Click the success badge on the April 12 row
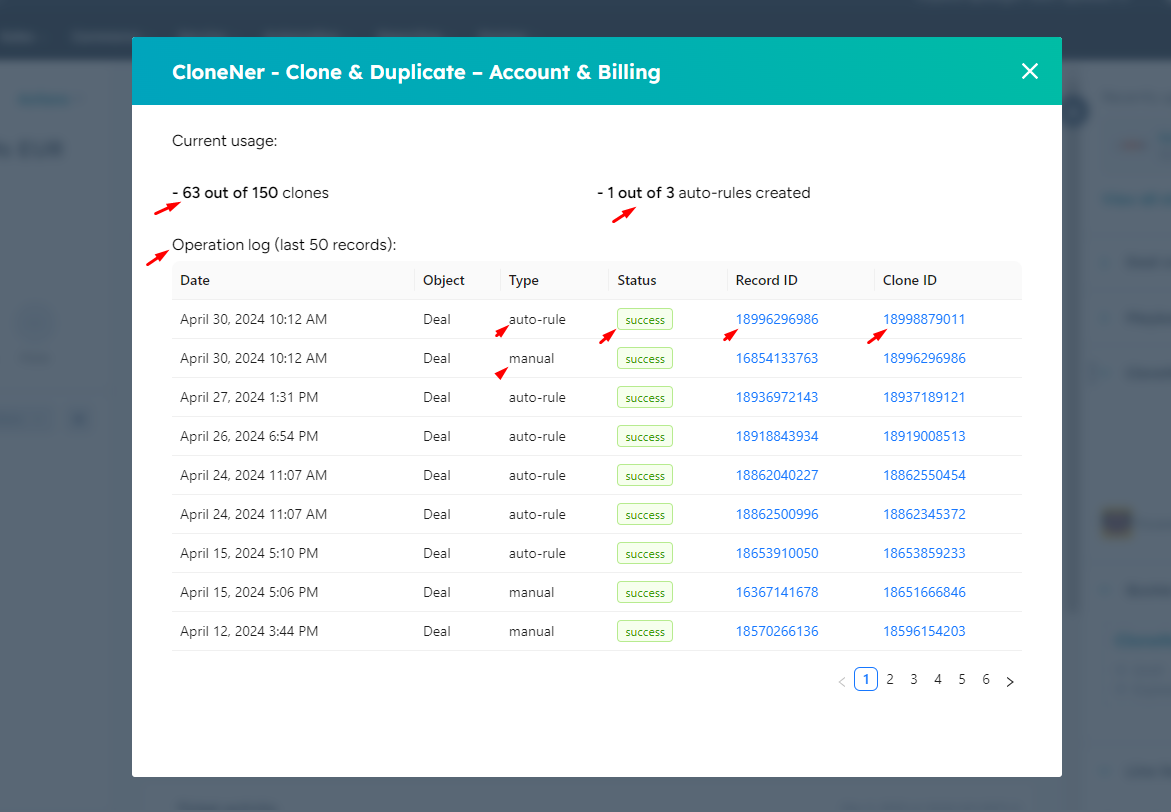This screenshot has height=812, width=1171. tap(645, 631)
